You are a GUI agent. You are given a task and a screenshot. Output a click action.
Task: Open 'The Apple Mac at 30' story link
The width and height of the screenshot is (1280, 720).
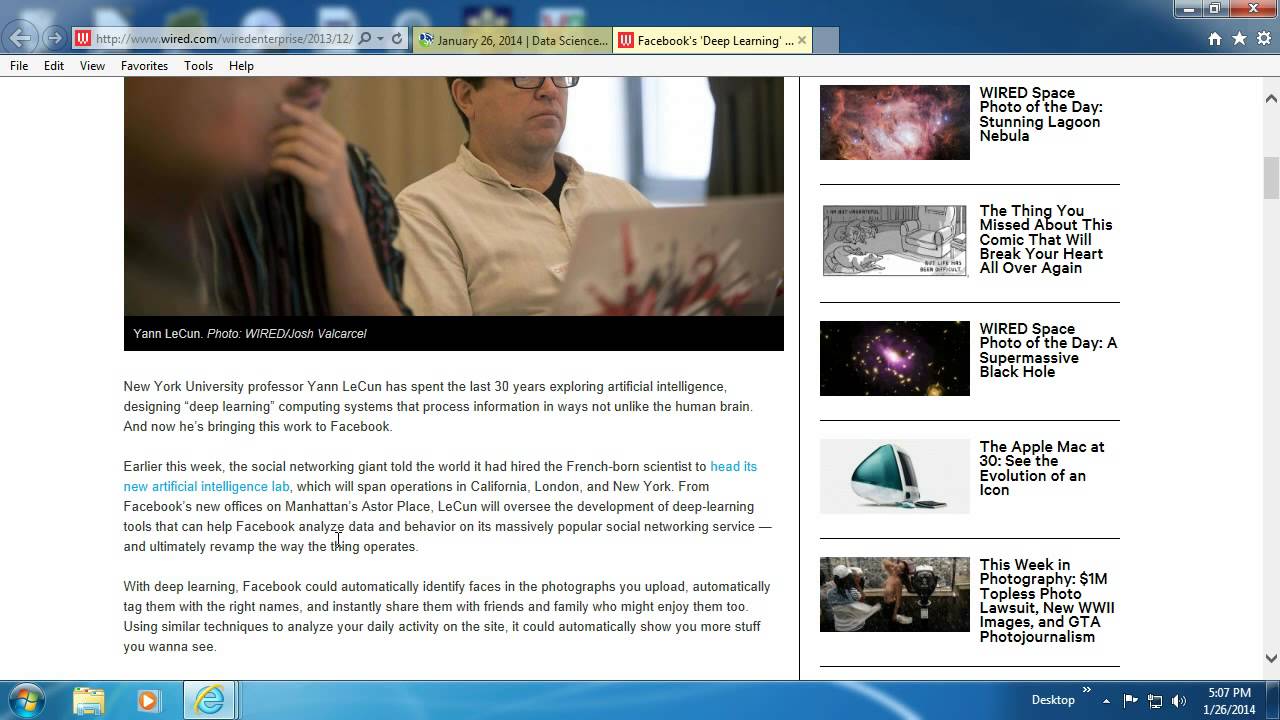(1042, 468)
